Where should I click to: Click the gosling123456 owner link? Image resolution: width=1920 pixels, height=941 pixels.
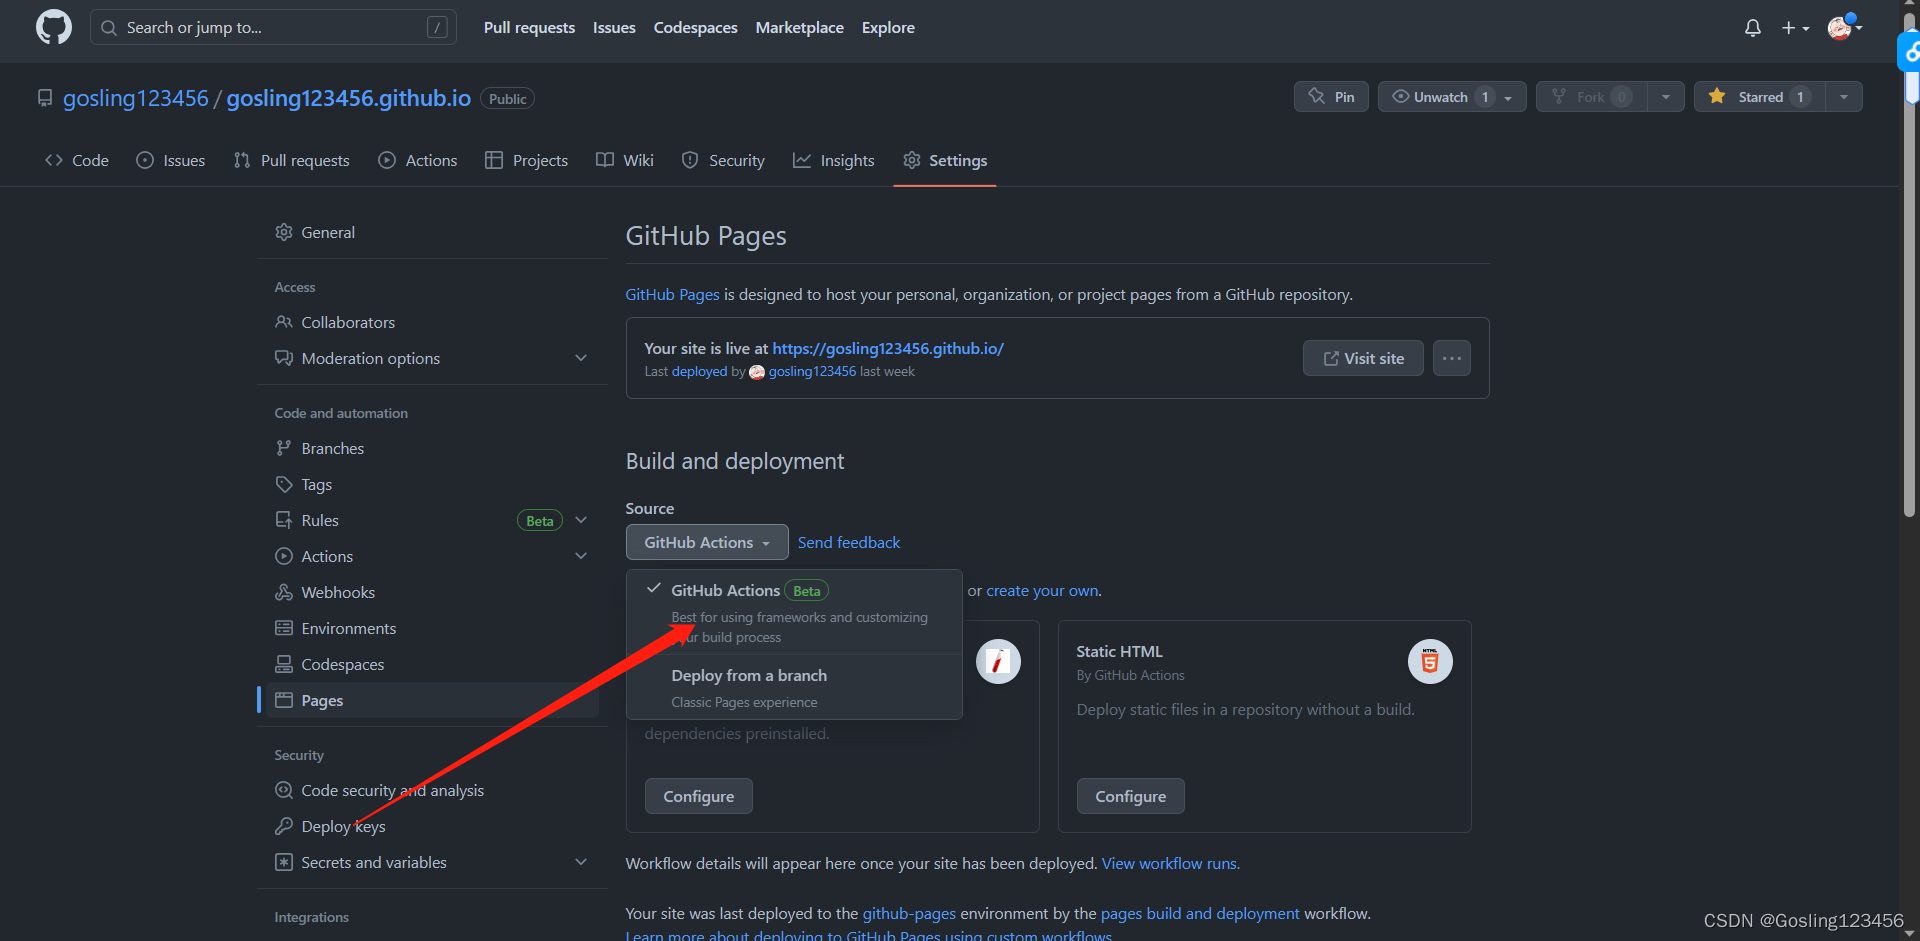coord(136,98)
